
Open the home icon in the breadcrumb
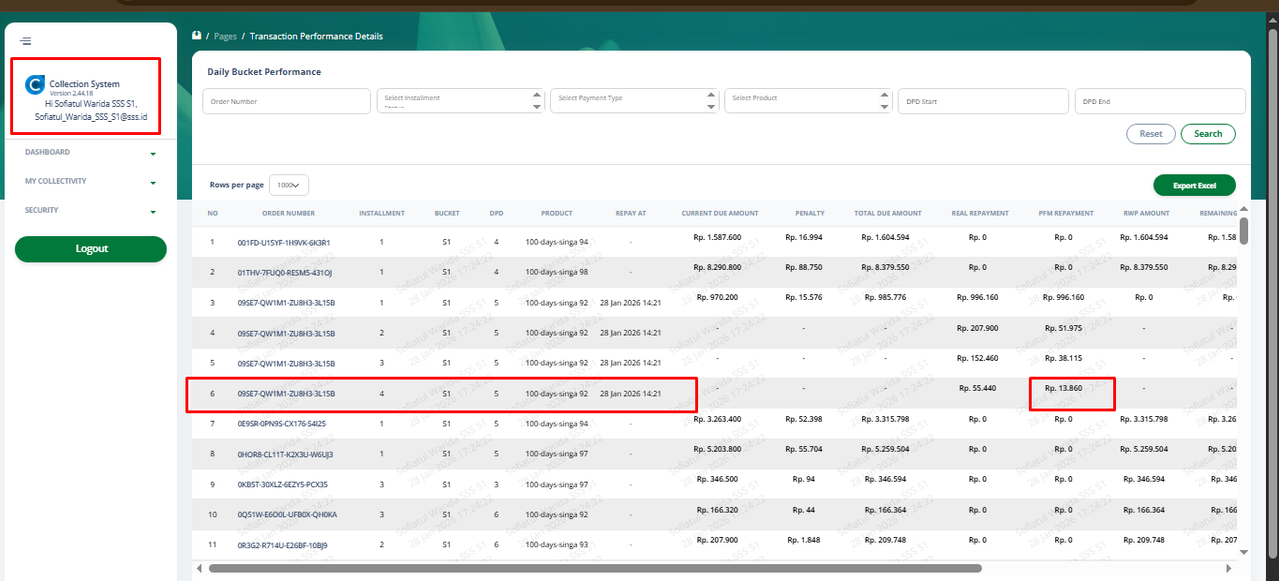197,36
